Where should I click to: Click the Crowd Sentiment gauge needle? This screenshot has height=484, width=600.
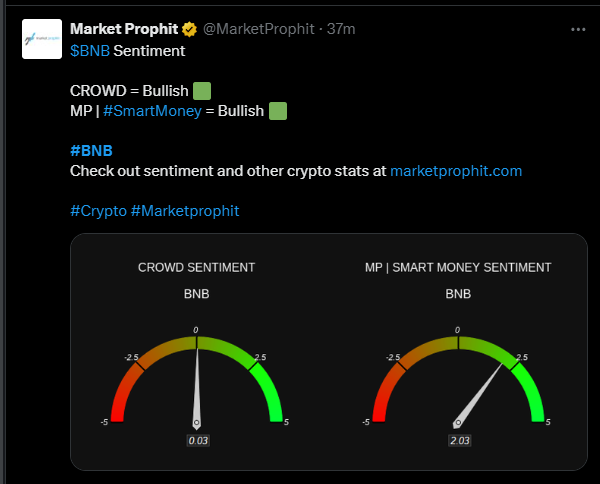[x=196, y=385]
